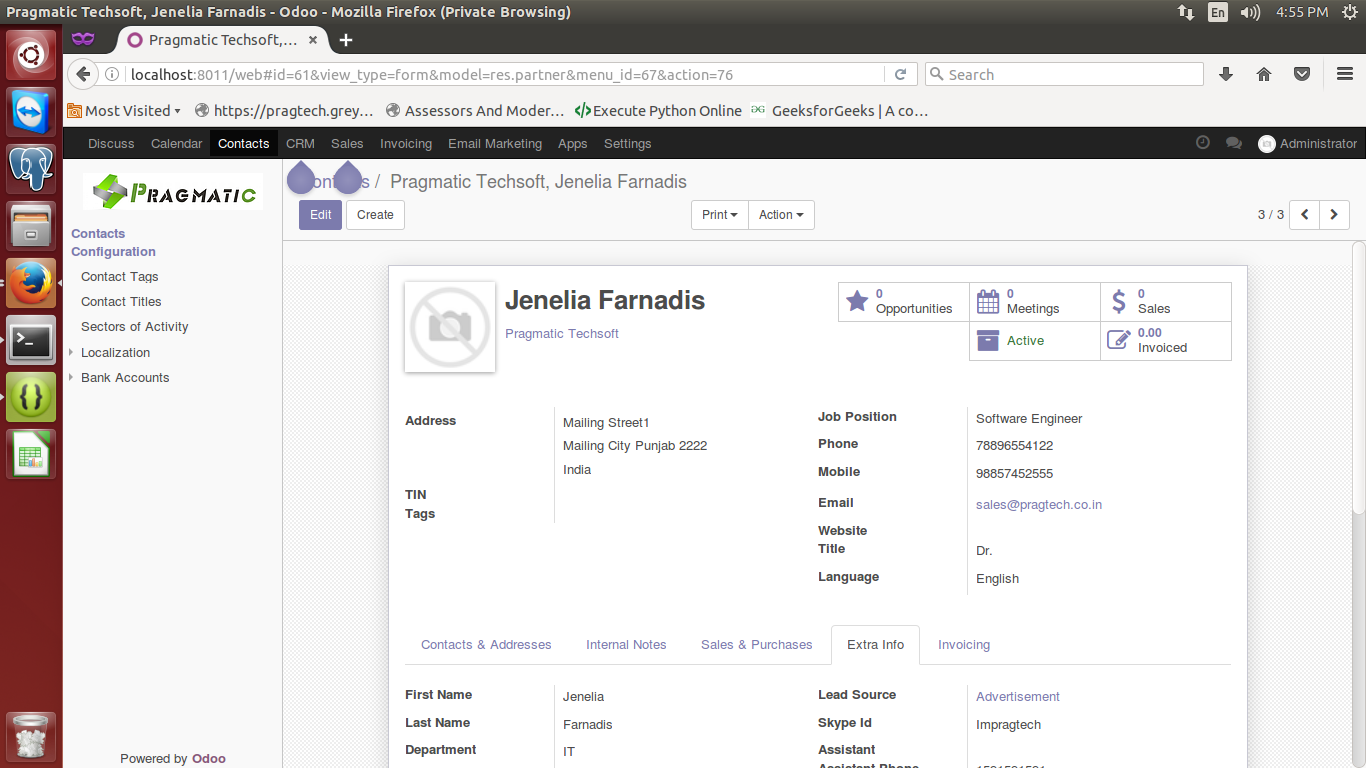Switch to Internal Notes tab
Image resolution: width=1366 pixels, height=768 pixels.
pyautogui.click(x=626, y=645)
